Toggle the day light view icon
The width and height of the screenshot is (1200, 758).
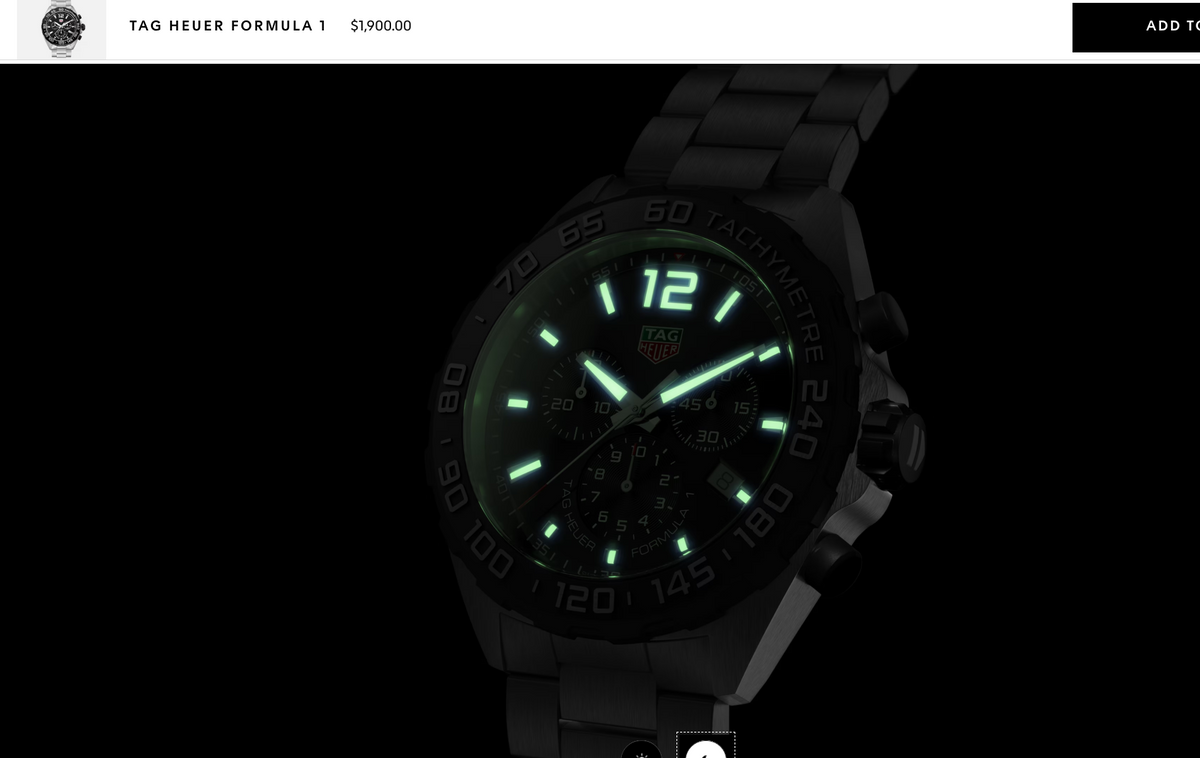click(x=640, y=750)
